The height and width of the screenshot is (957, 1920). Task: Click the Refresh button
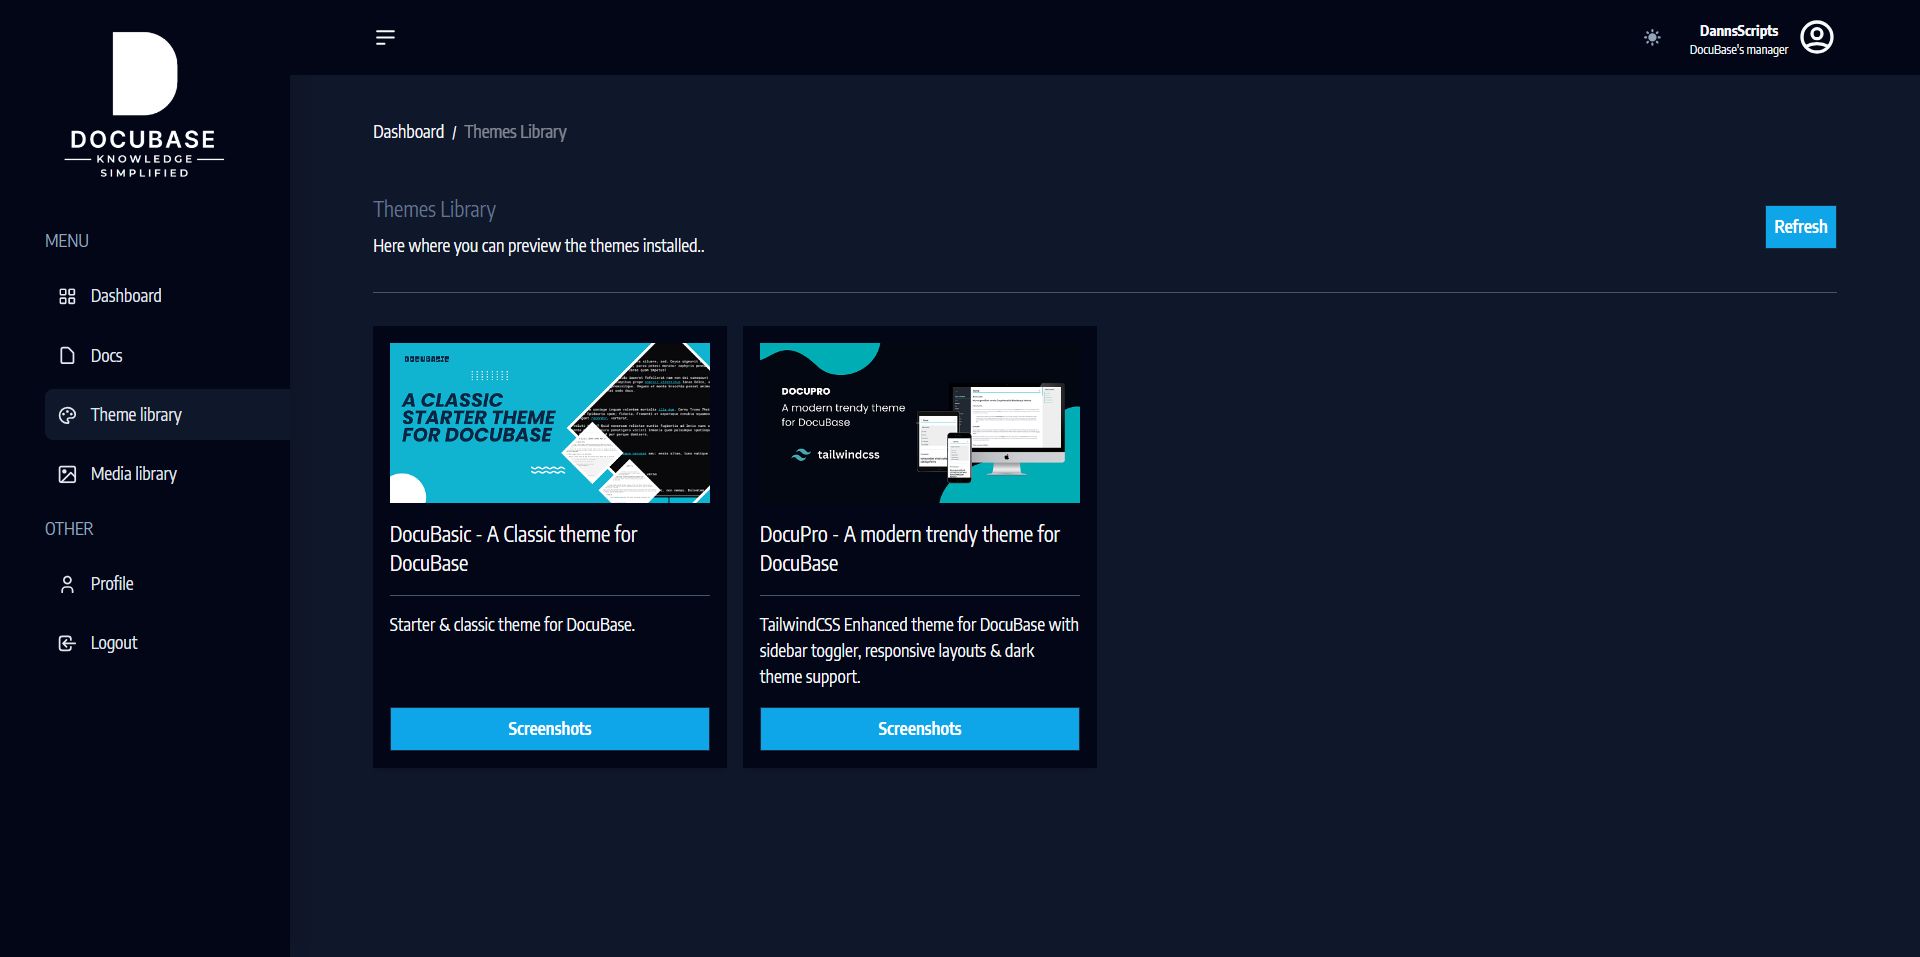tap(1800, 227)
